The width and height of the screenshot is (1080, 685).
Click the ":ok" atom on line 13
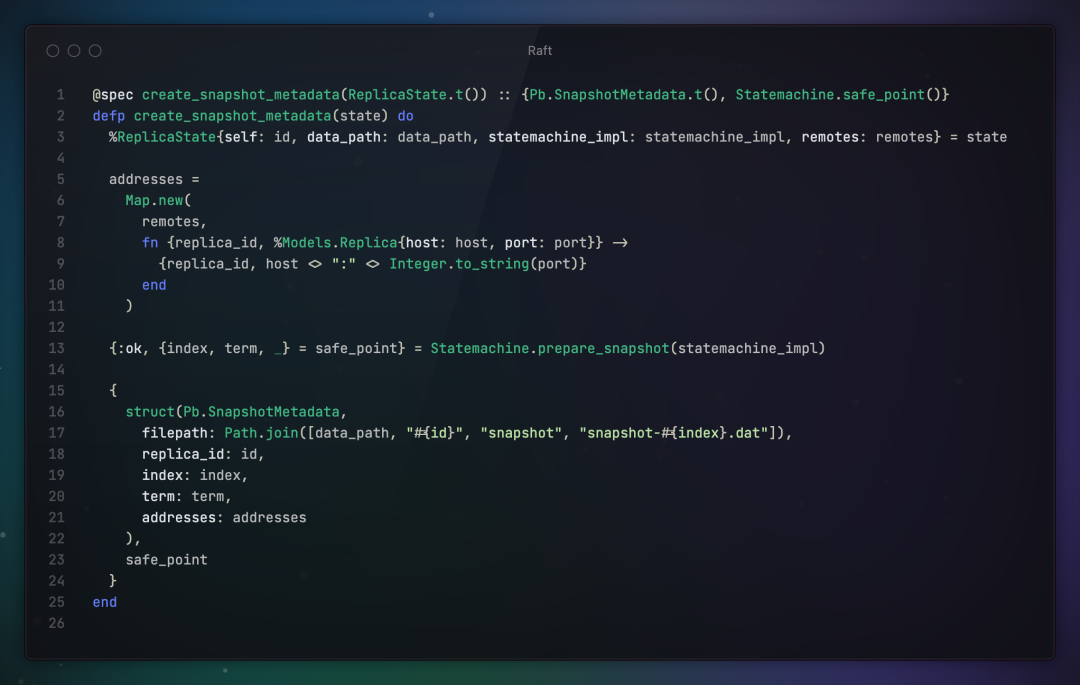pos(129,348)
